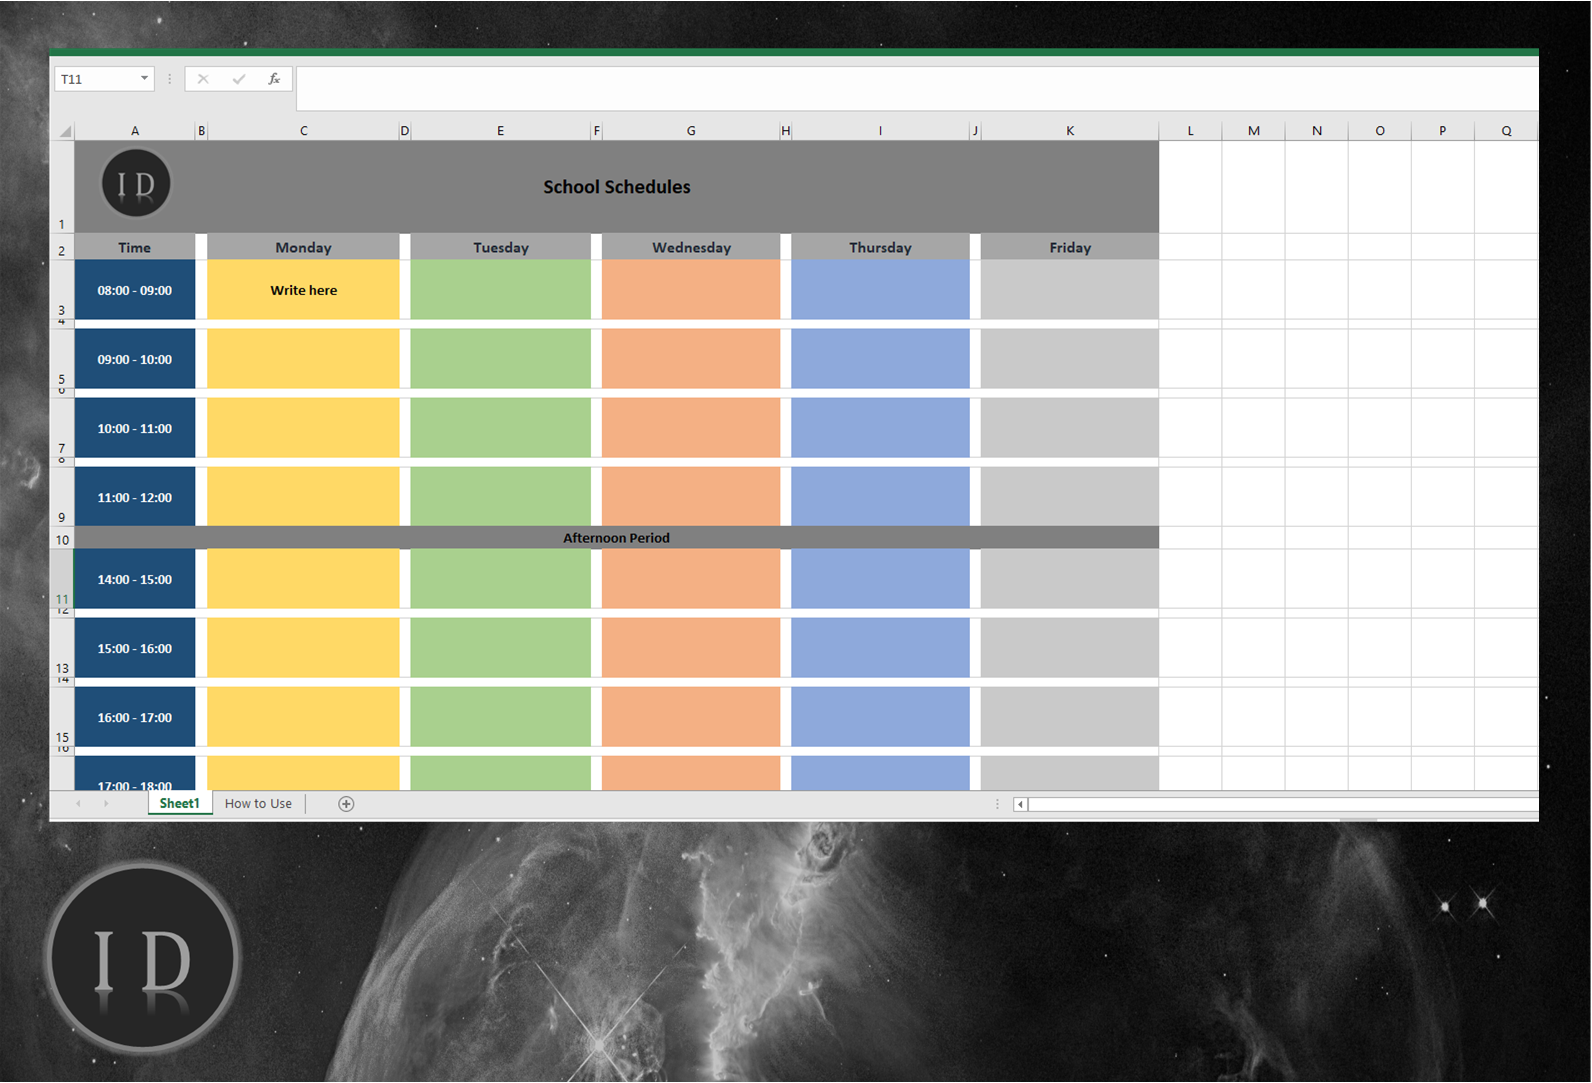Click the Time header cell

pyautogui.click(x=135, y=247)
